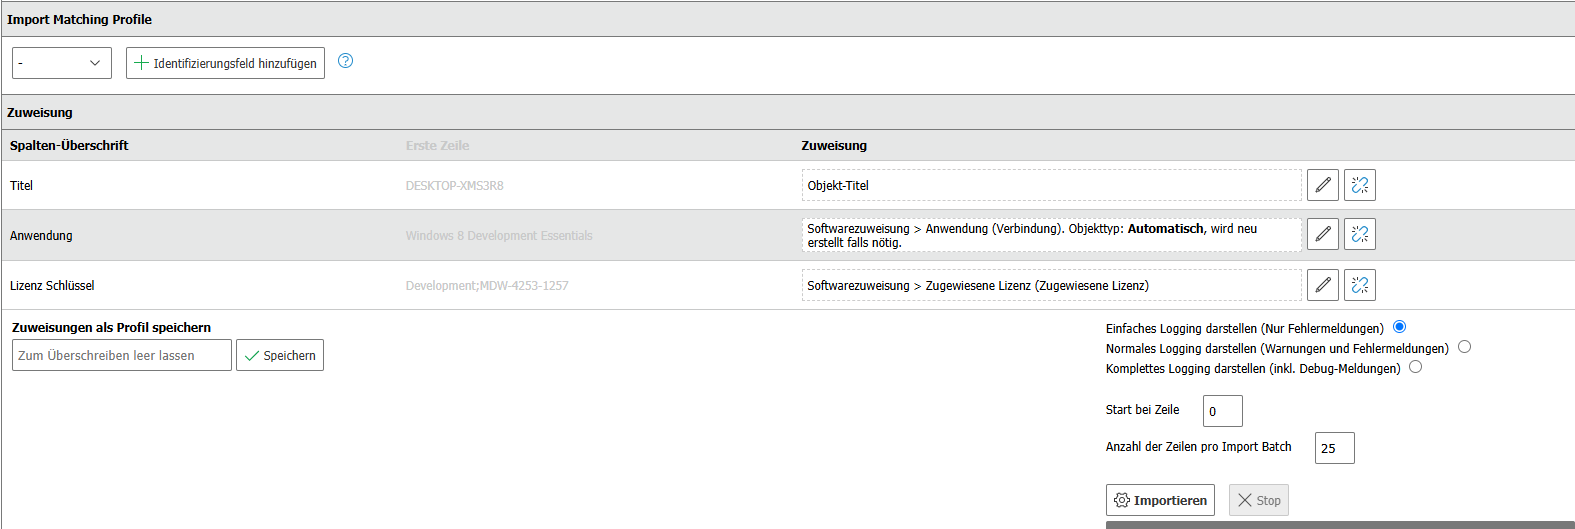1575x529 pixels.
Task: Click the Objekt-Titel assignment box
Action: click(1051, 185)
